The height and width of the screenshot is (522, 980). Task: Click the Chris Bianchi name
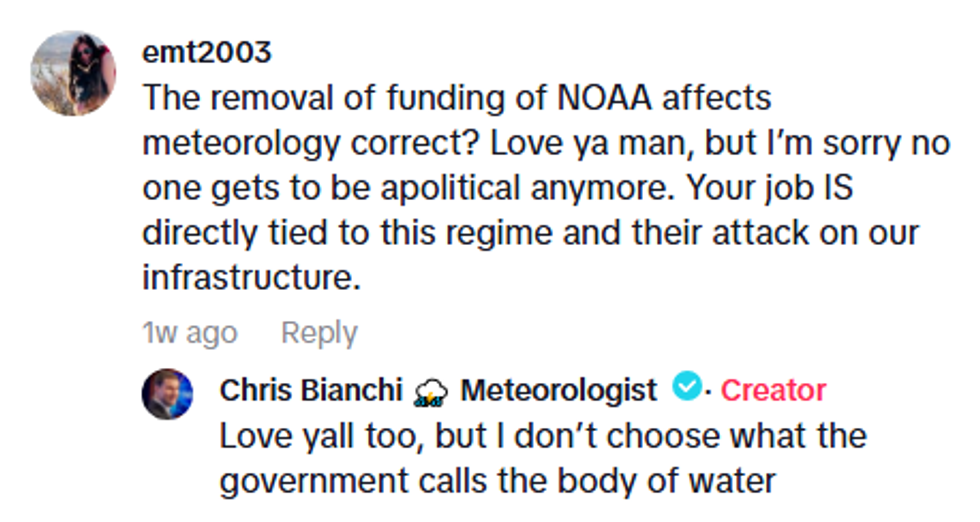[312, 390]
